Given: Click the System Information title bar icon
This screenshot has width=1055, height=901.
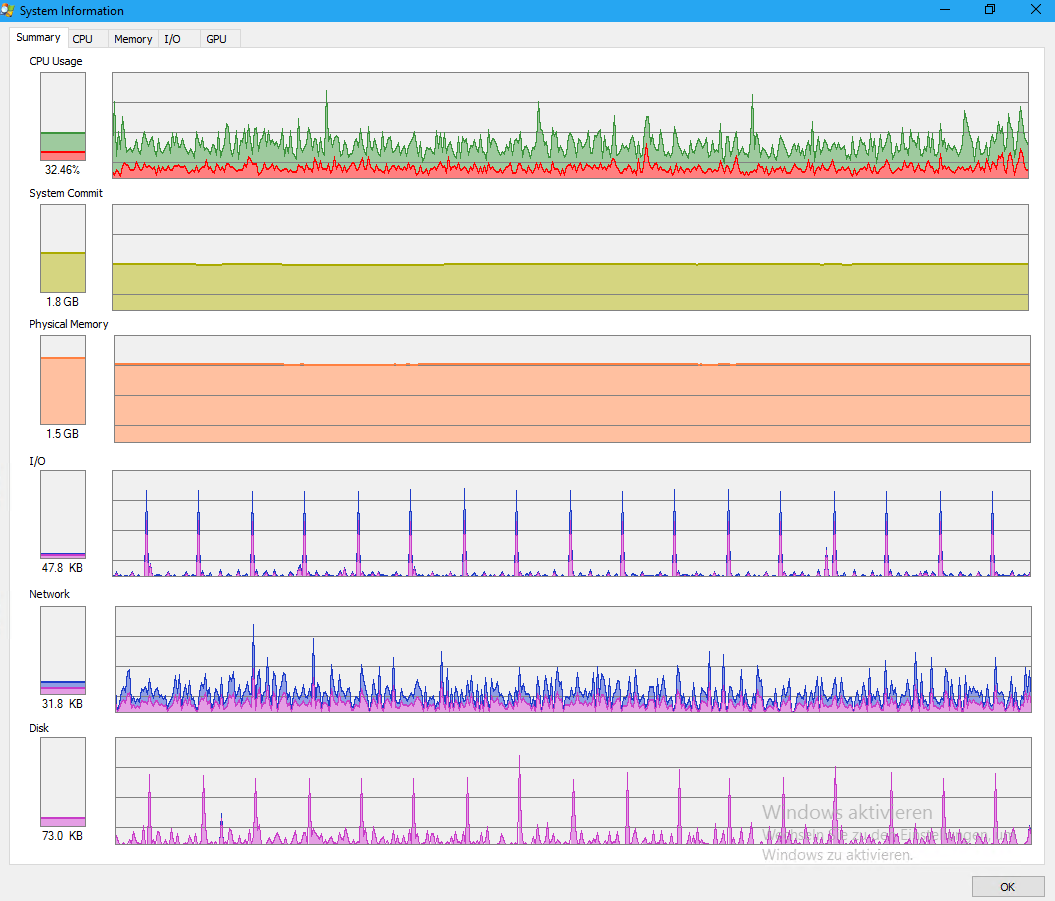Looking at the screenshot, I should click(x=9, y=11).
